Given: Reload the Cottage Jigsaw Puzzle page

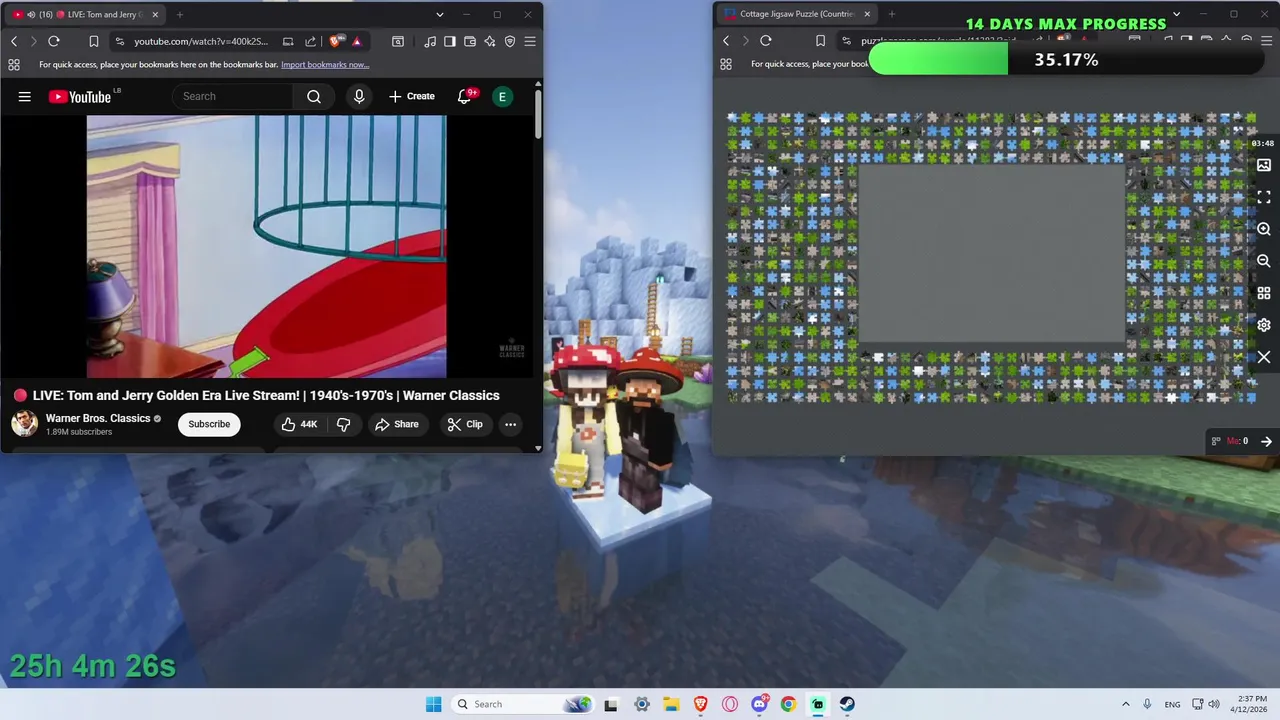Looking at the screenshot, I should pos(766,41).
